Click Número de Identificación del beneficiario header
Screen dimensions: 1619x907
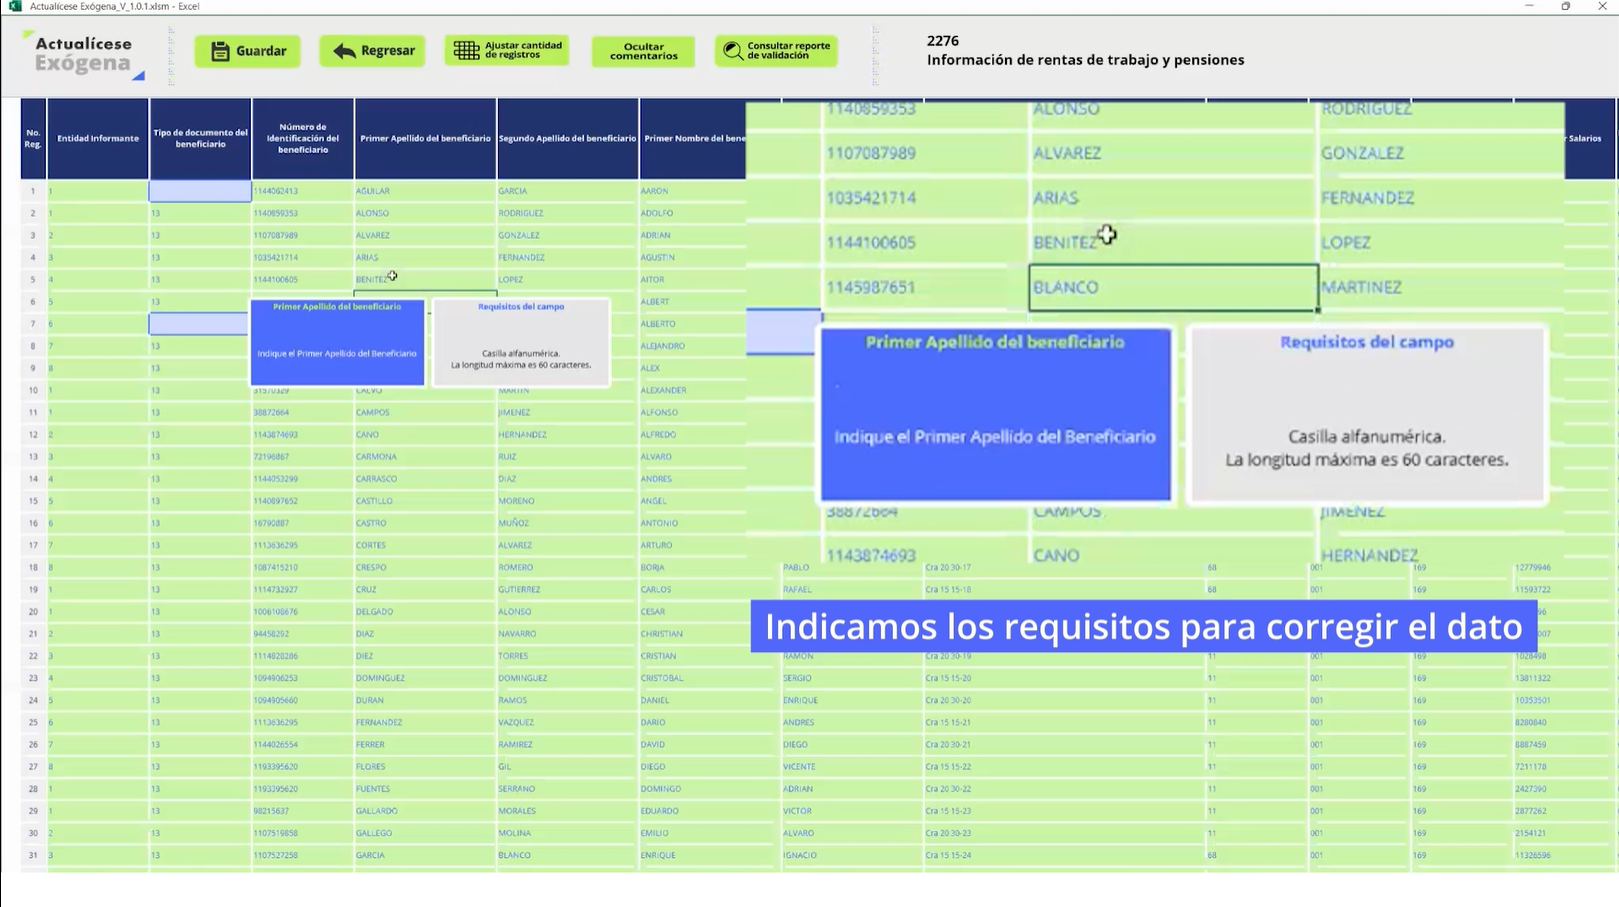click(x=303, y=139)
